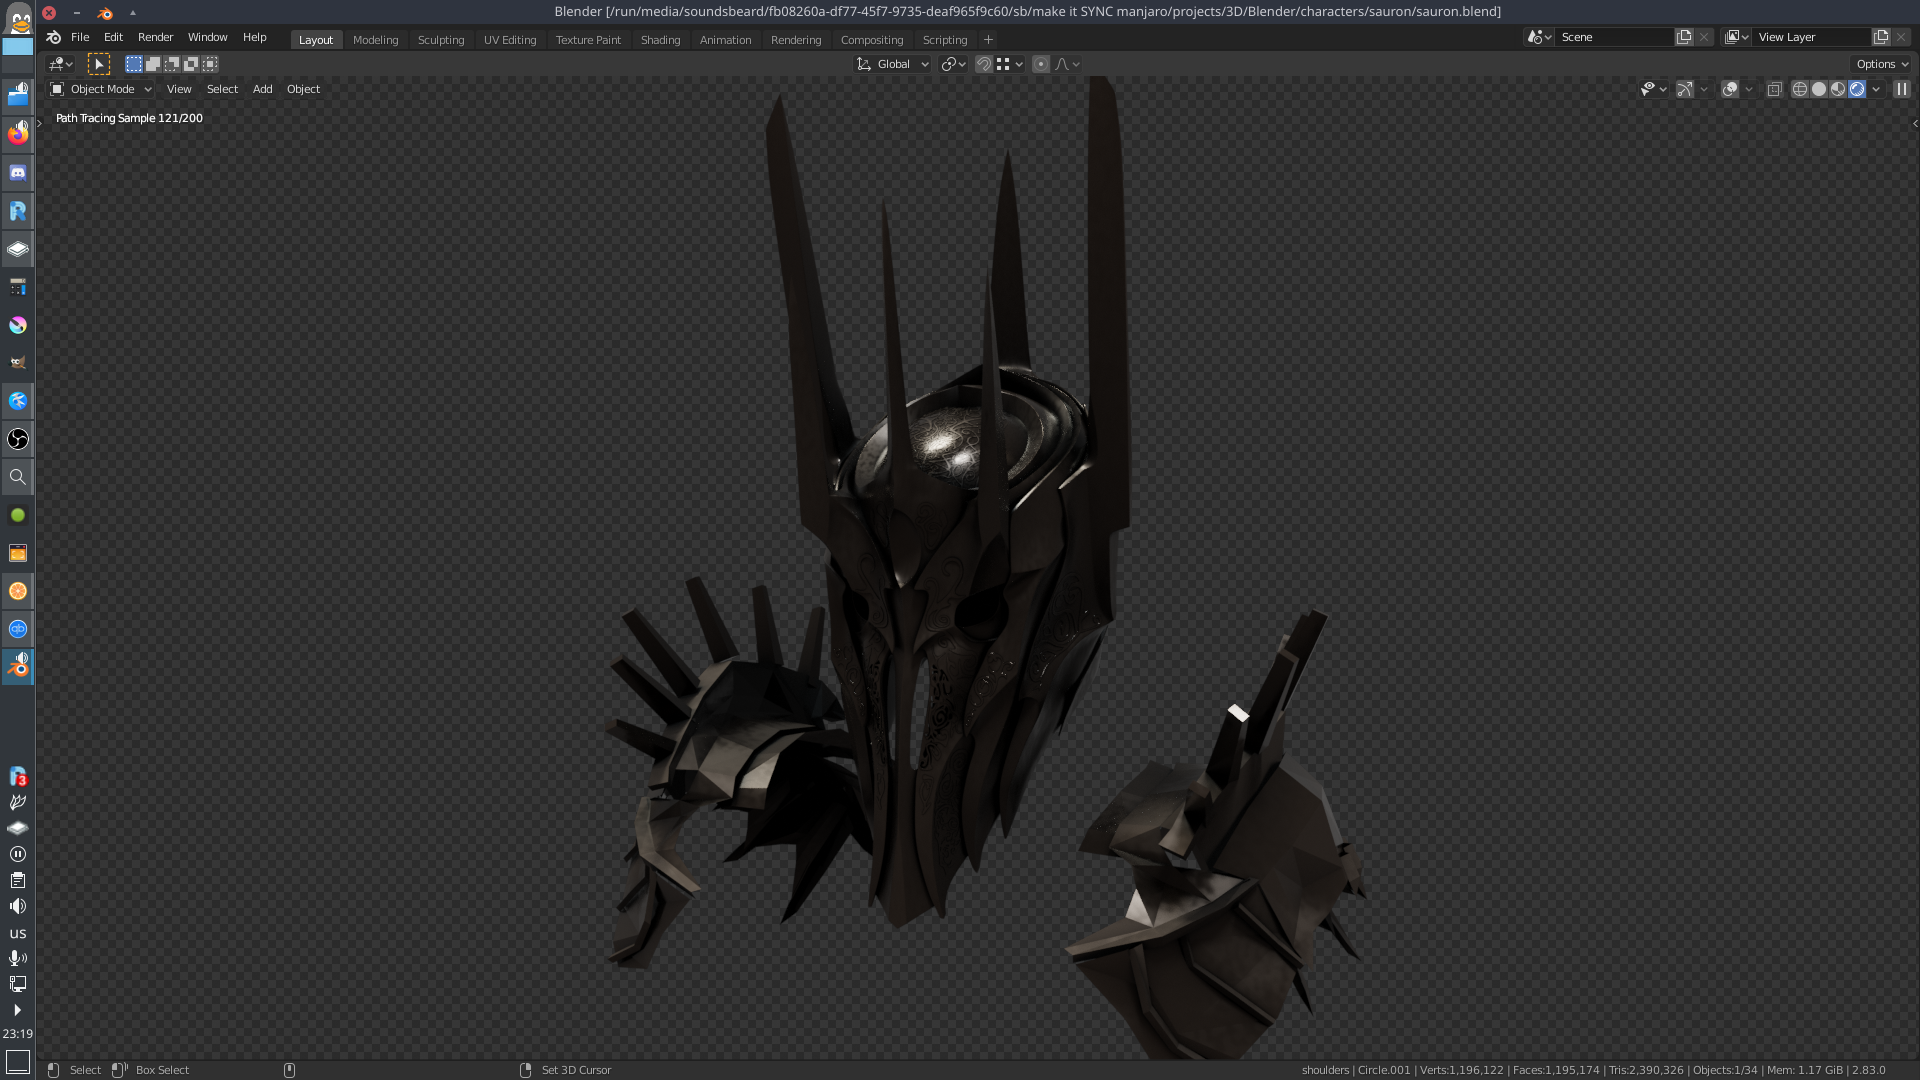Toggle snapping magnet
Screen dimensions: 1920x1080
pos(984,64)
